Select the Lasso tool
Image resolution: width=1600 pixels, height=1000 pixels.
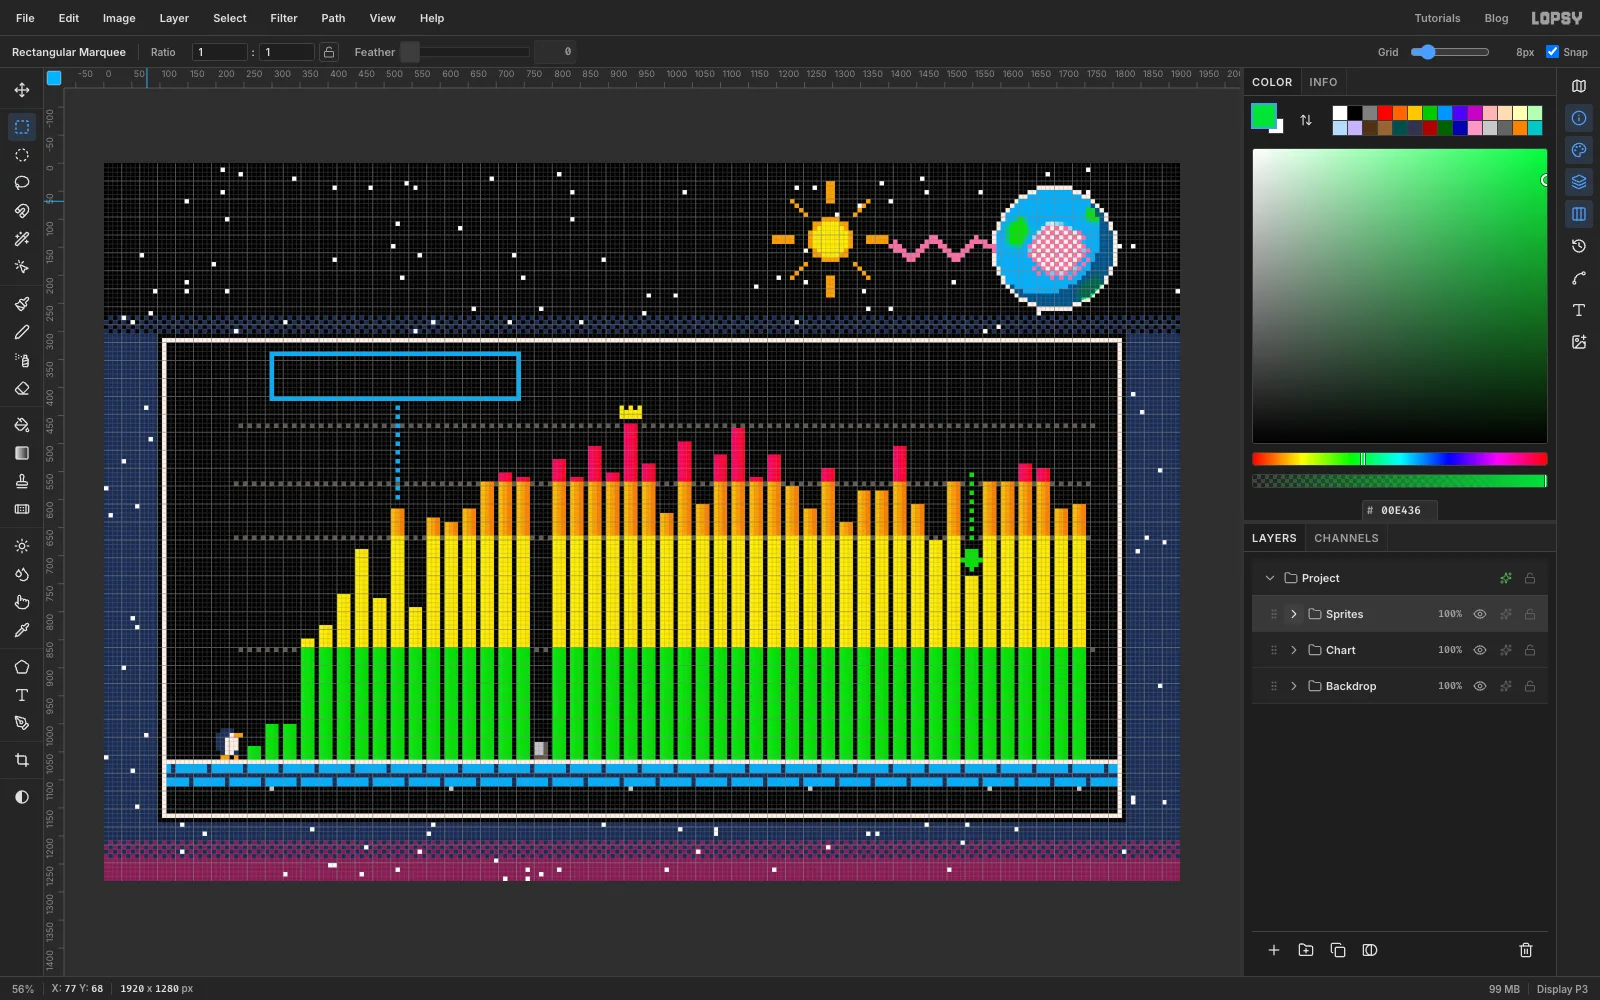coord(21,183)
